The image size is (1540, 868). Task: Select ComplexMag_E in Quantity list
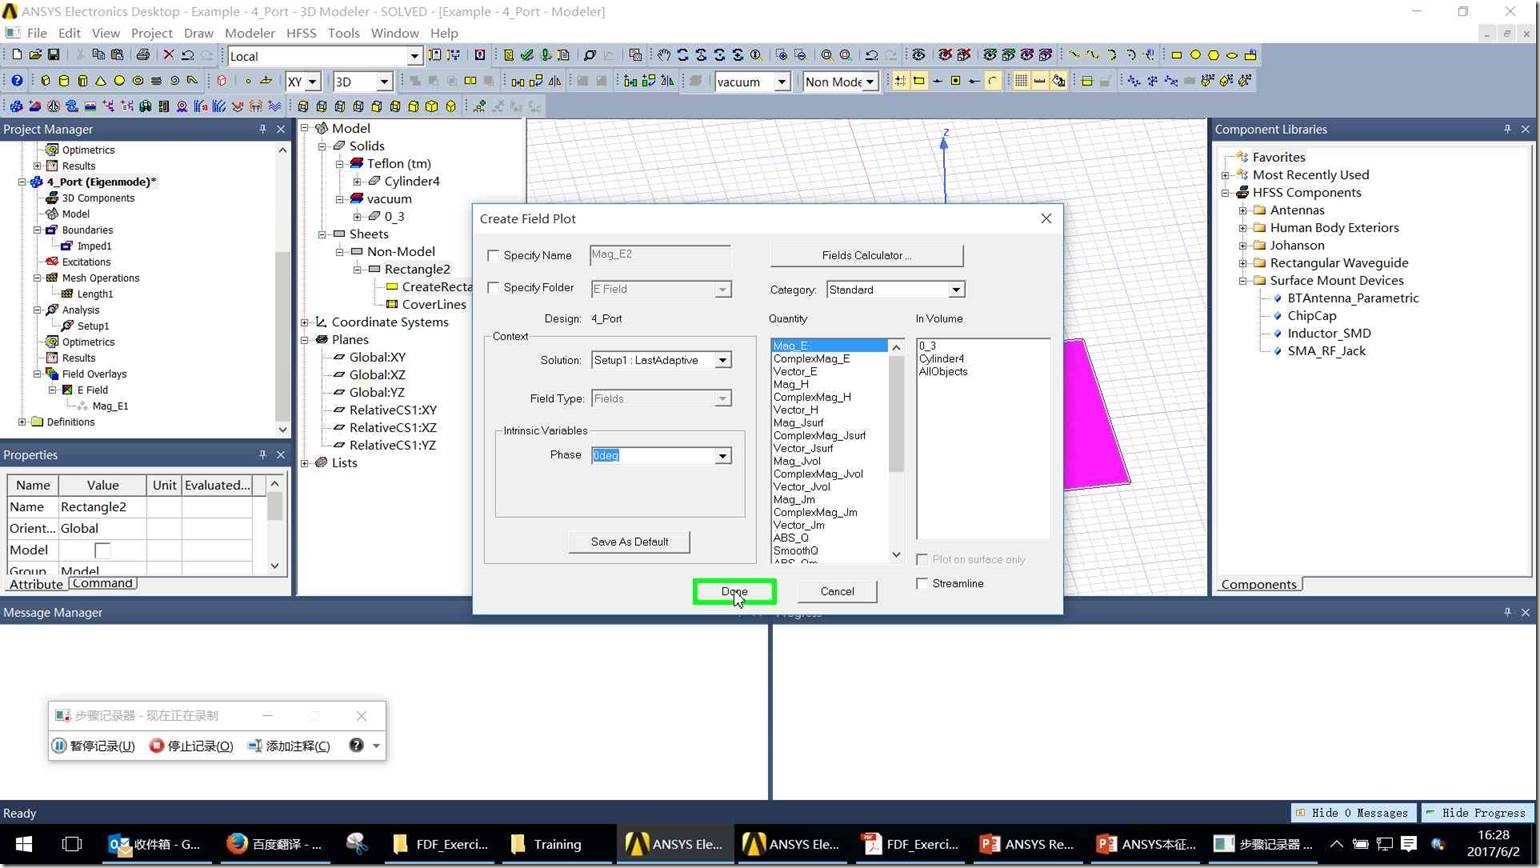click(x=811, y=359)
